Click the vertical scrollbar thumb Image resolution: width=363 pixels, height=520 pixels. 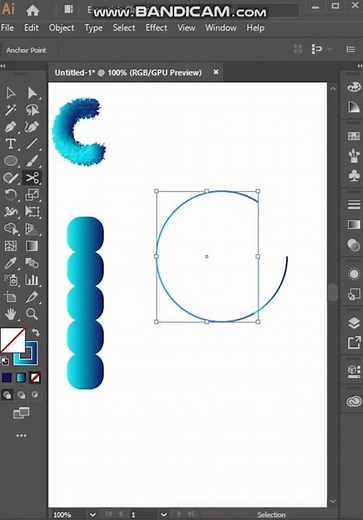[332, 292]
